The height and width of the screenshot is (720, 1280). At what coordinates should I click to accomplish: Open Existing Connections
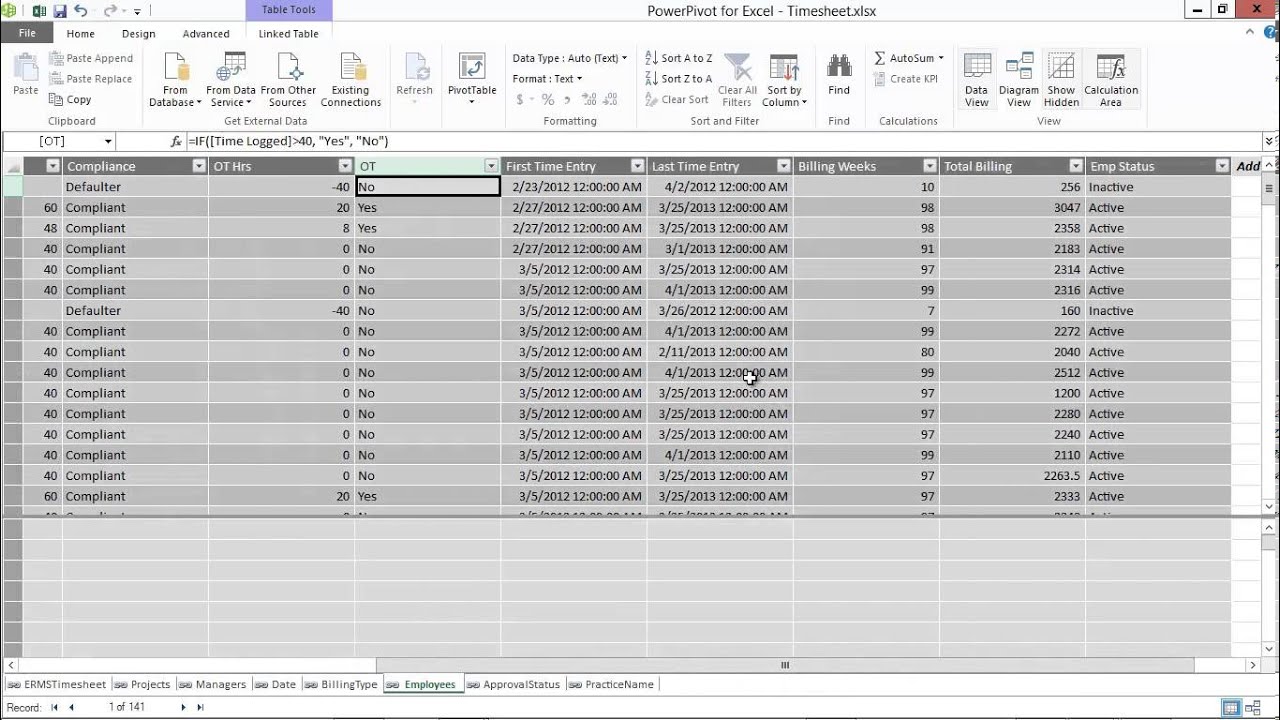(x=351, y=80)
